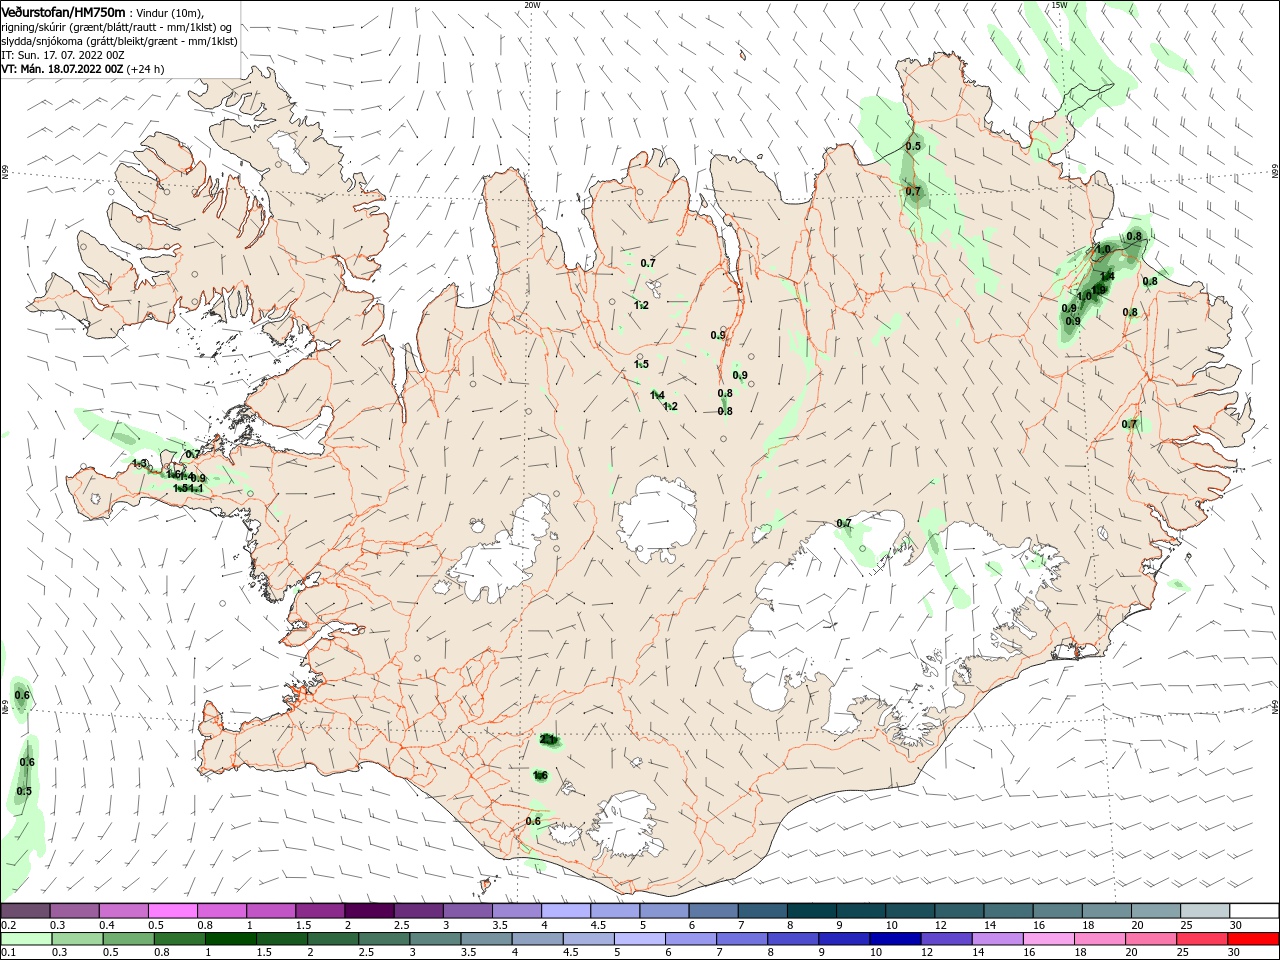Pick the bright red lower swatch starting at 30
1280x960 pixels.
point(1252,939)
